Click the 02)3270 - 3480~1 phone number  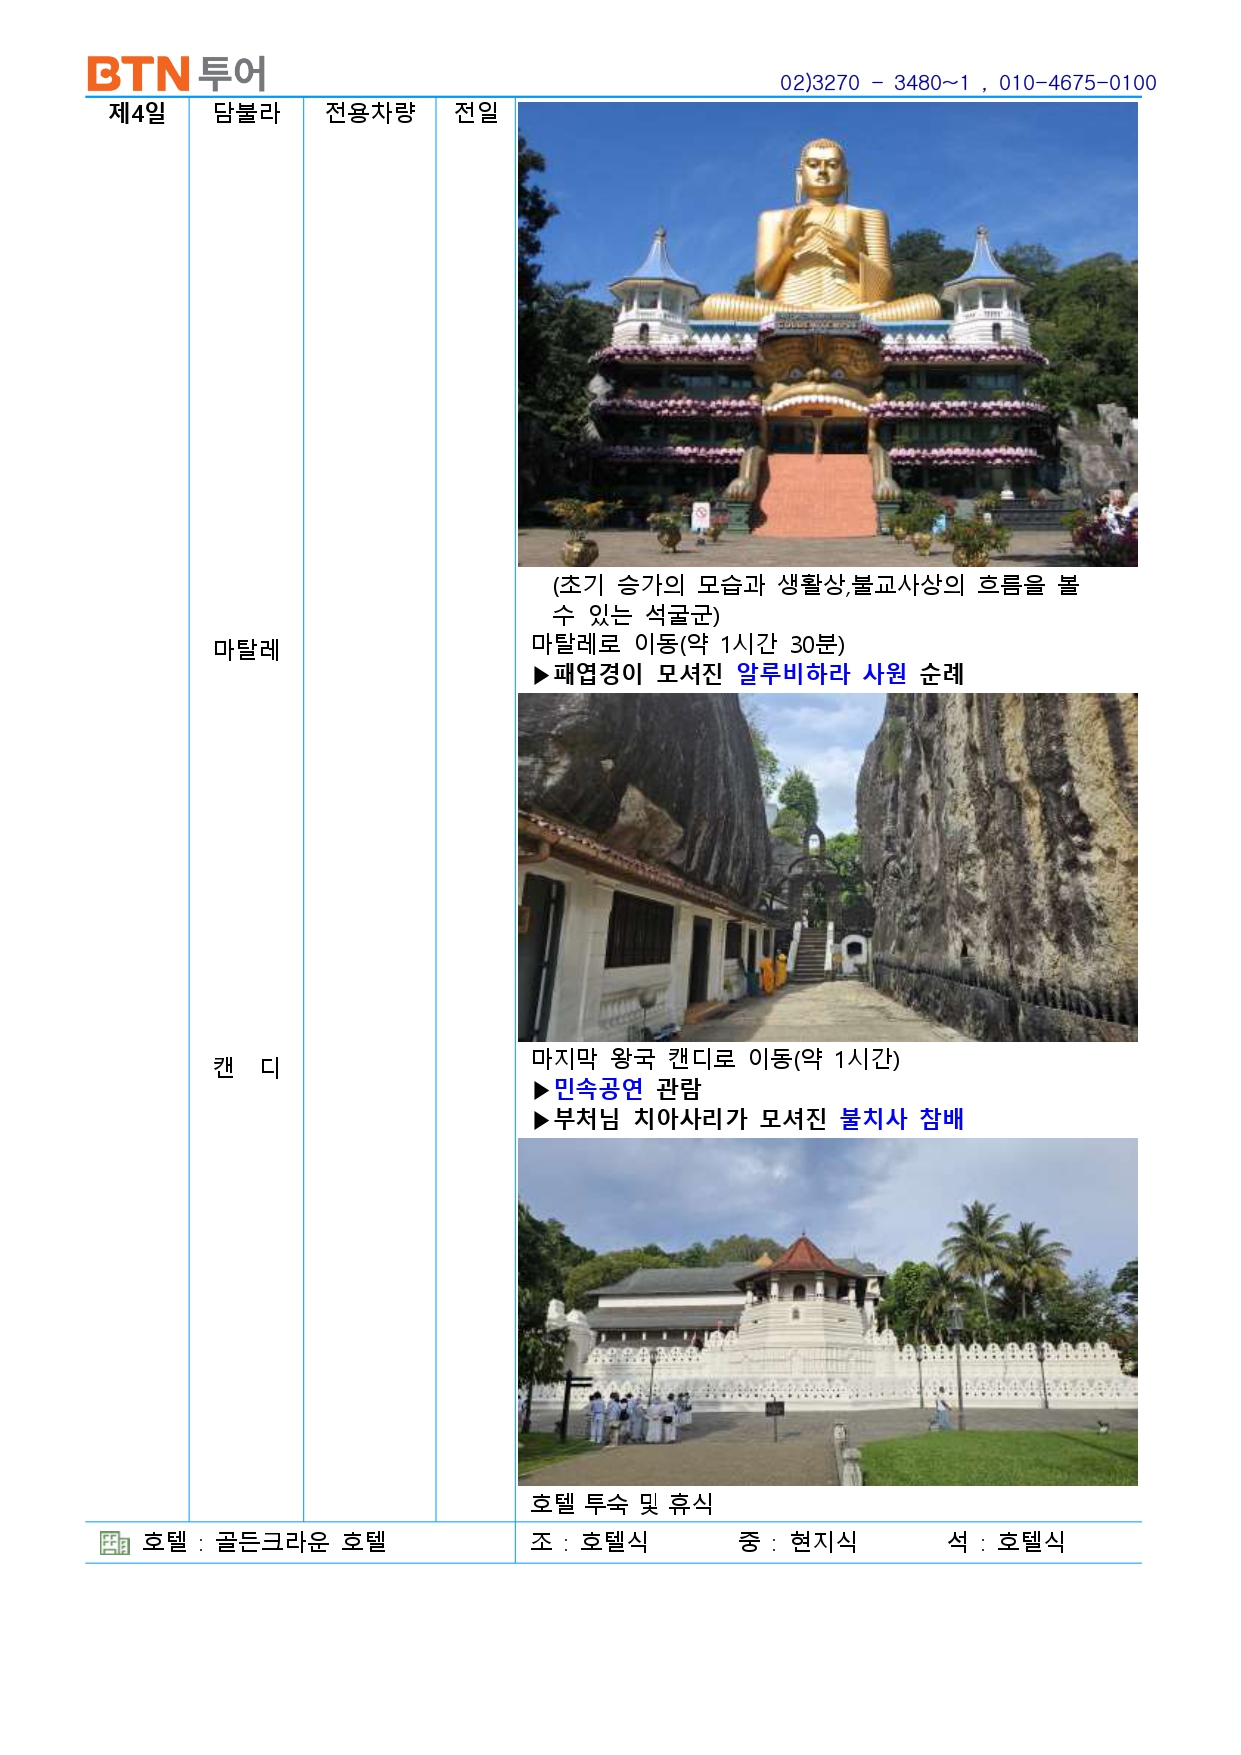(x=874, y=83)
